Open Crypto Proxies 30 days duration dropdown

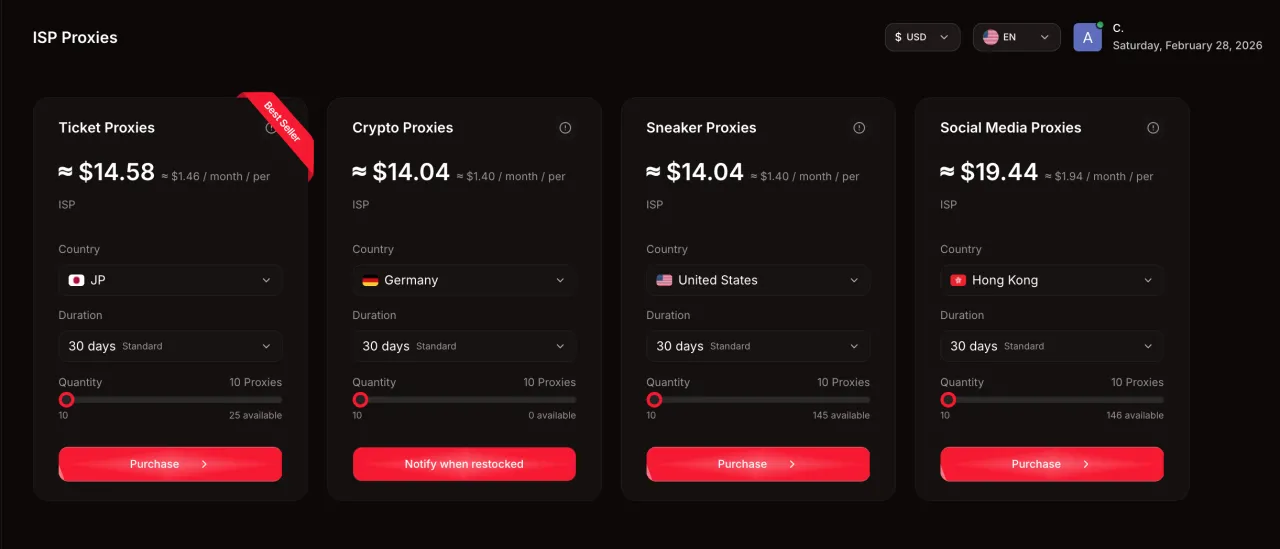(464, 346)
